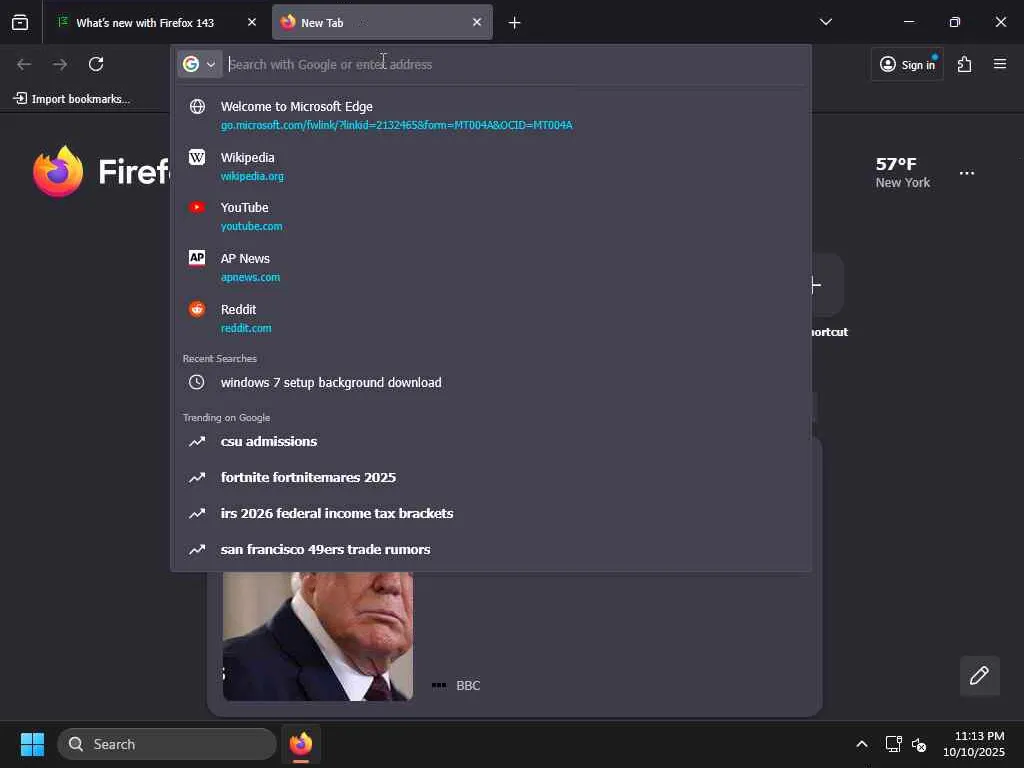Click Import bookmarks toolbar link
Screen dimensions: 1024x768
click(72, 99)
